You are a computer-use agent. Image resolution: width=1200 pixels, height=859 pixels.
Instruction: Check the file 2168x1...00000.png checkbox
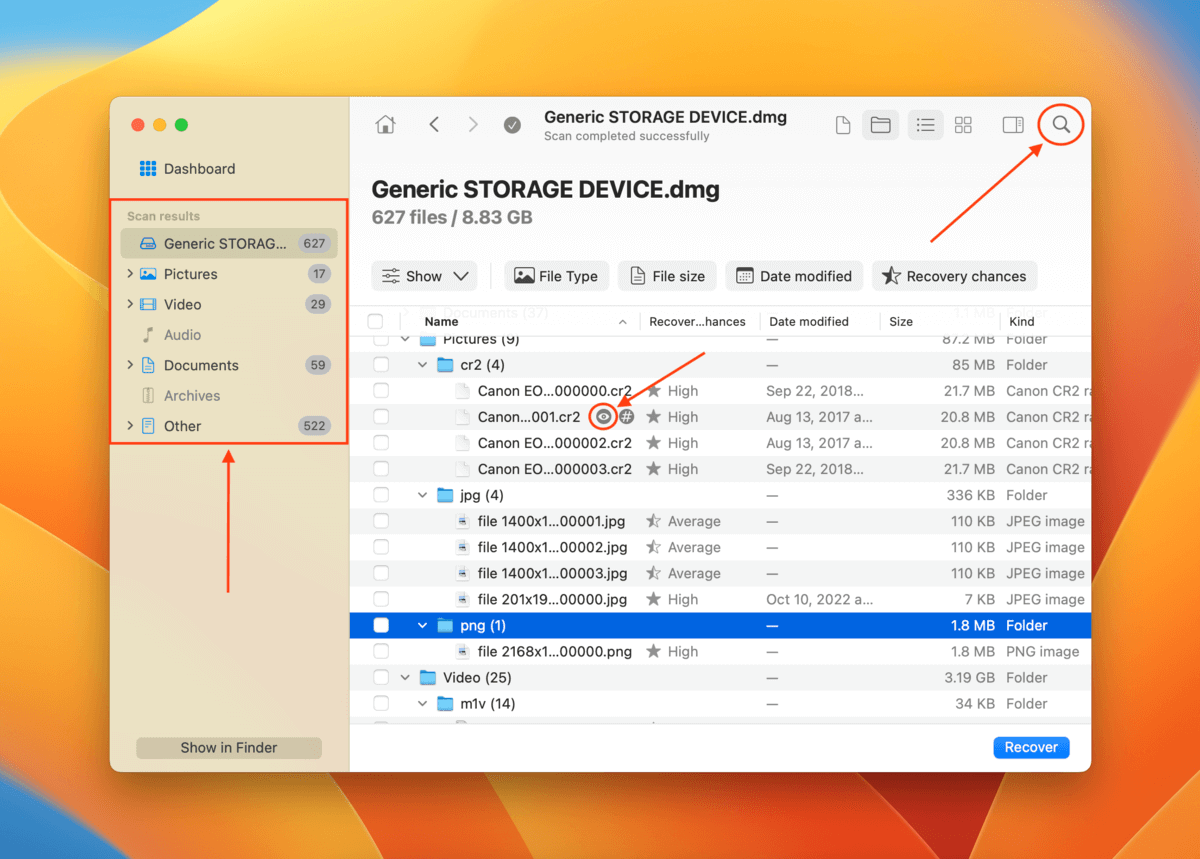click(x=381, y=651)
